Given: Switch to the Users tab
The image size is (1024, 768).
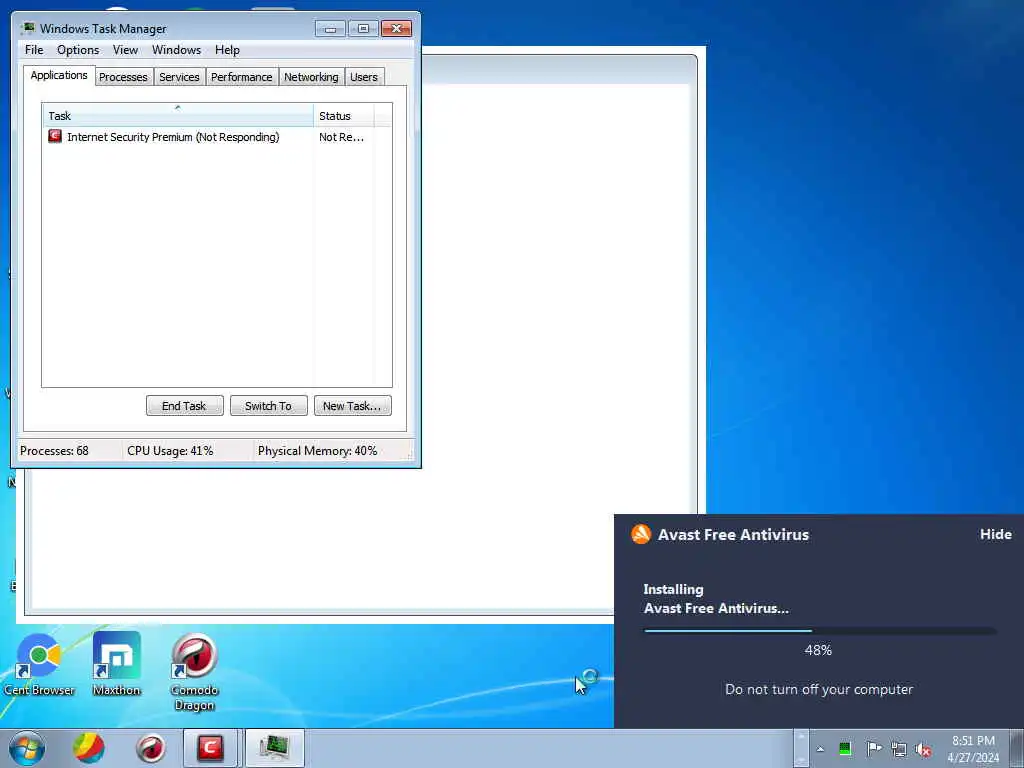Looking at the screenshot, I should click(364, 77).
